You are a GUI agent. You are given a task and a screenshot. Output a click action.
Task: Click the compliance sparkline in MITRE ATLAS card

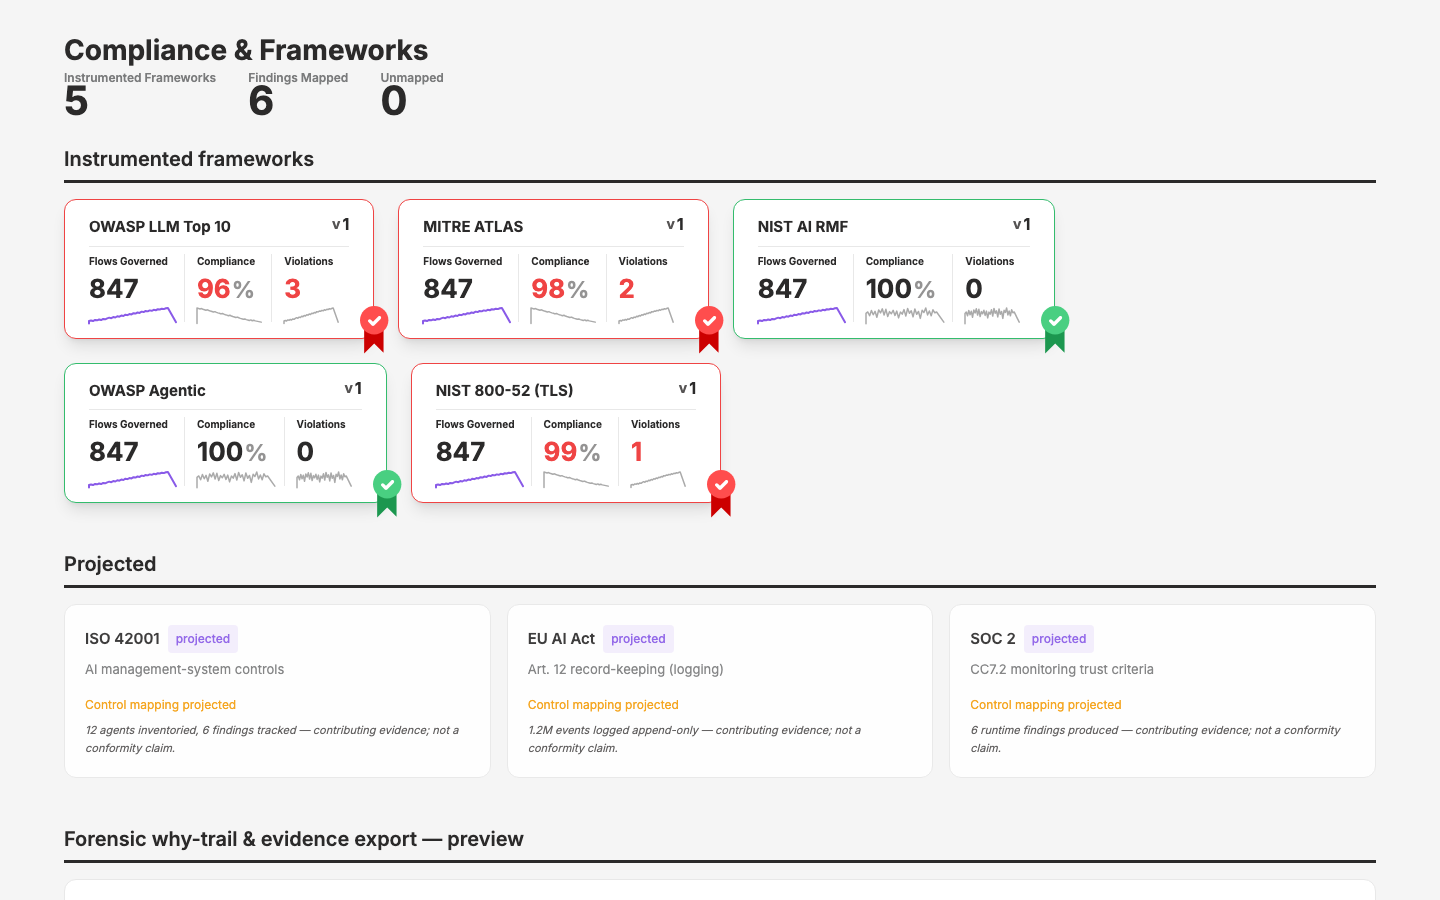point(563,316)
